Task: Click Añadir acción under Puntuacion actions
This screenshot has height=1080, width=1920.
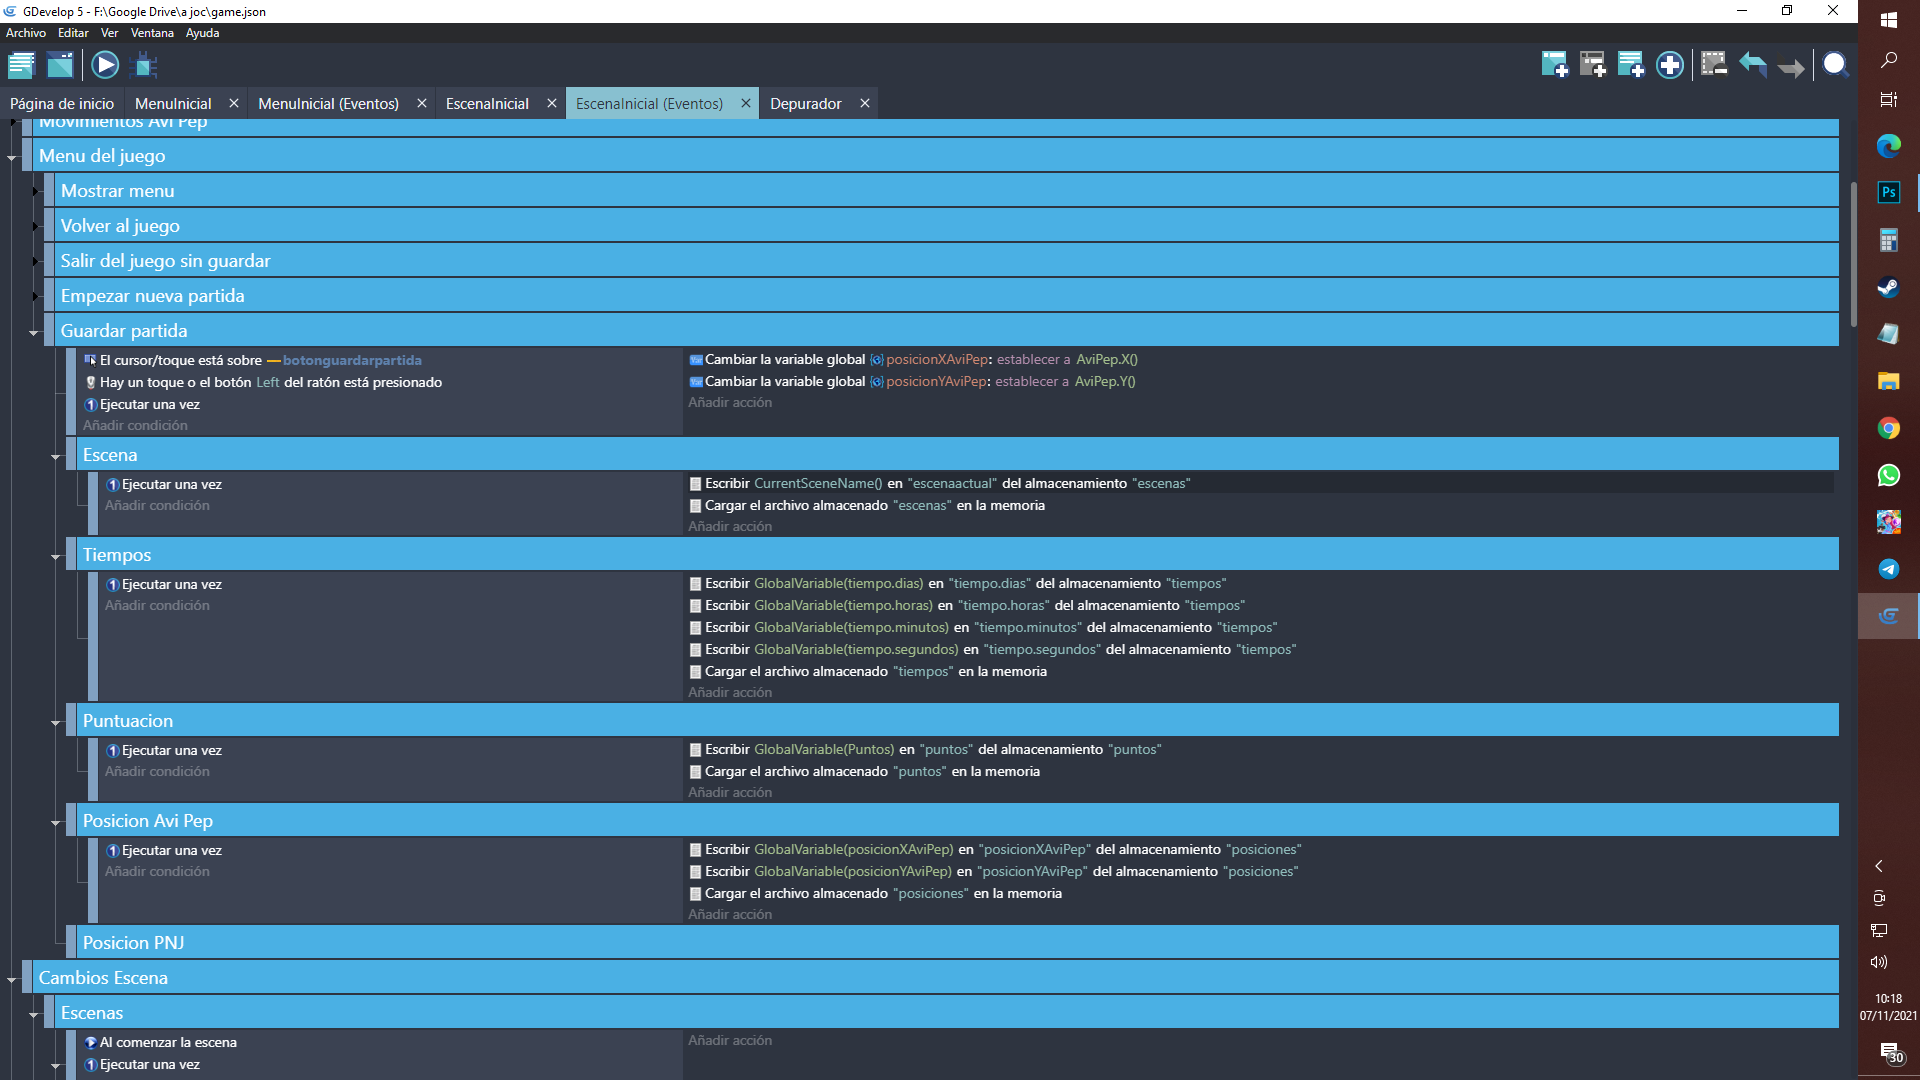Action: (x=730, y=792)
